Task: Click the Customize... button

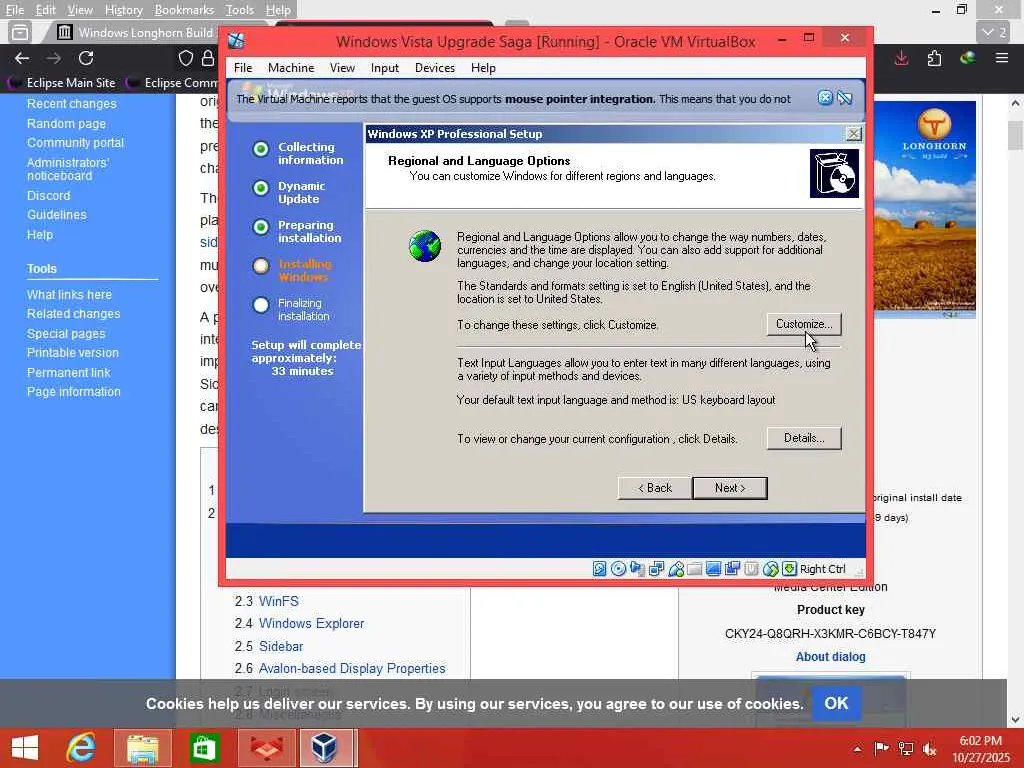Action: [x=804, y=324]
